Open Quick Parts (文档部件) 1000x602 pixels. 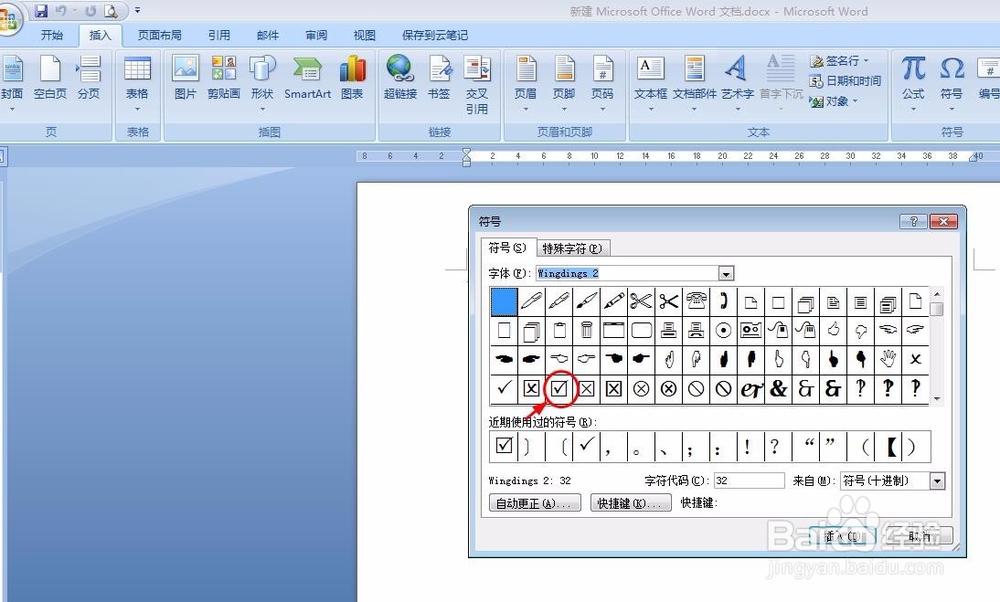click(695, 83)
